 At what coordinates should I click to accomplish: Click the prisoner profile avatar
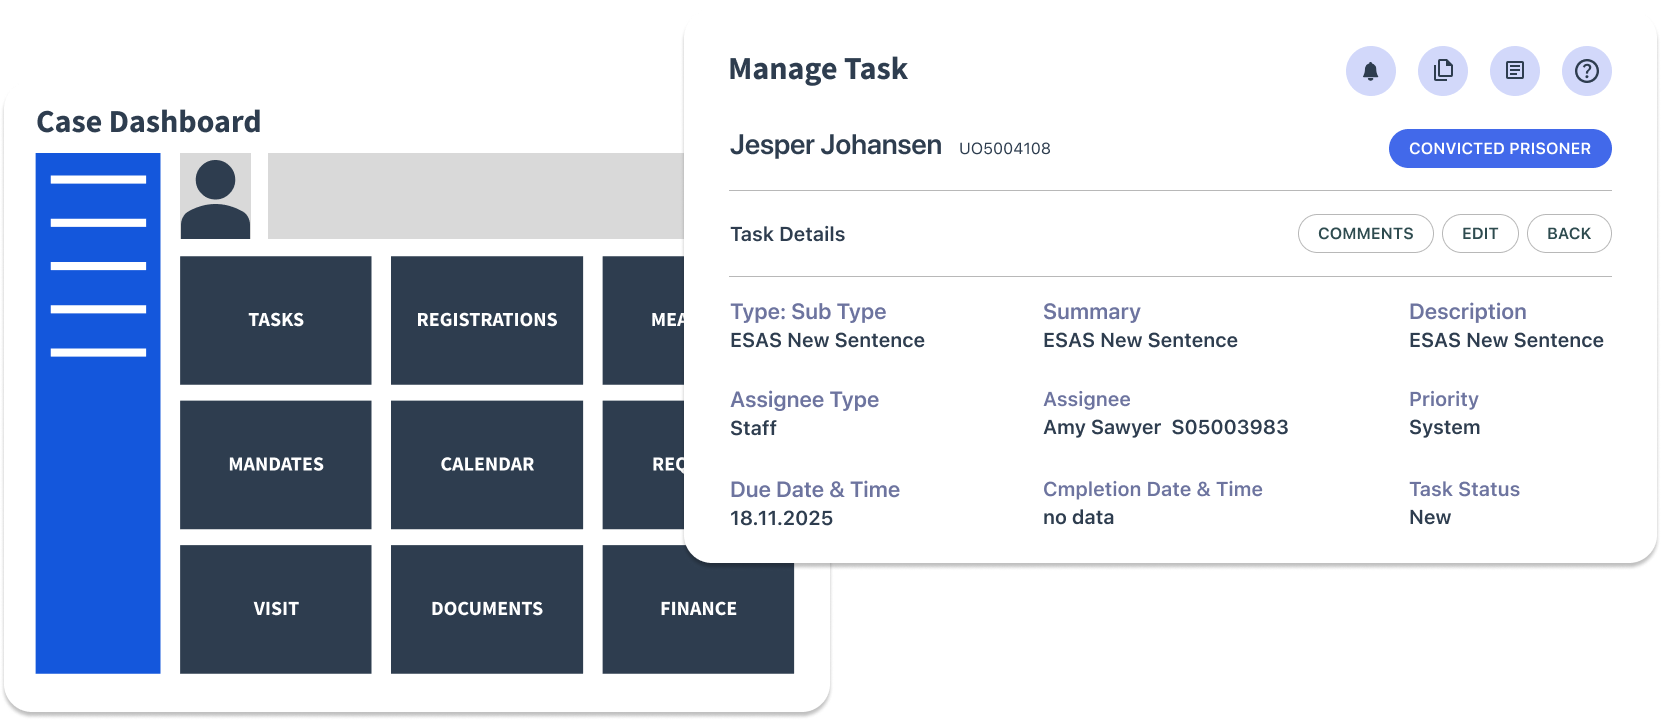[x=215, y=196]
